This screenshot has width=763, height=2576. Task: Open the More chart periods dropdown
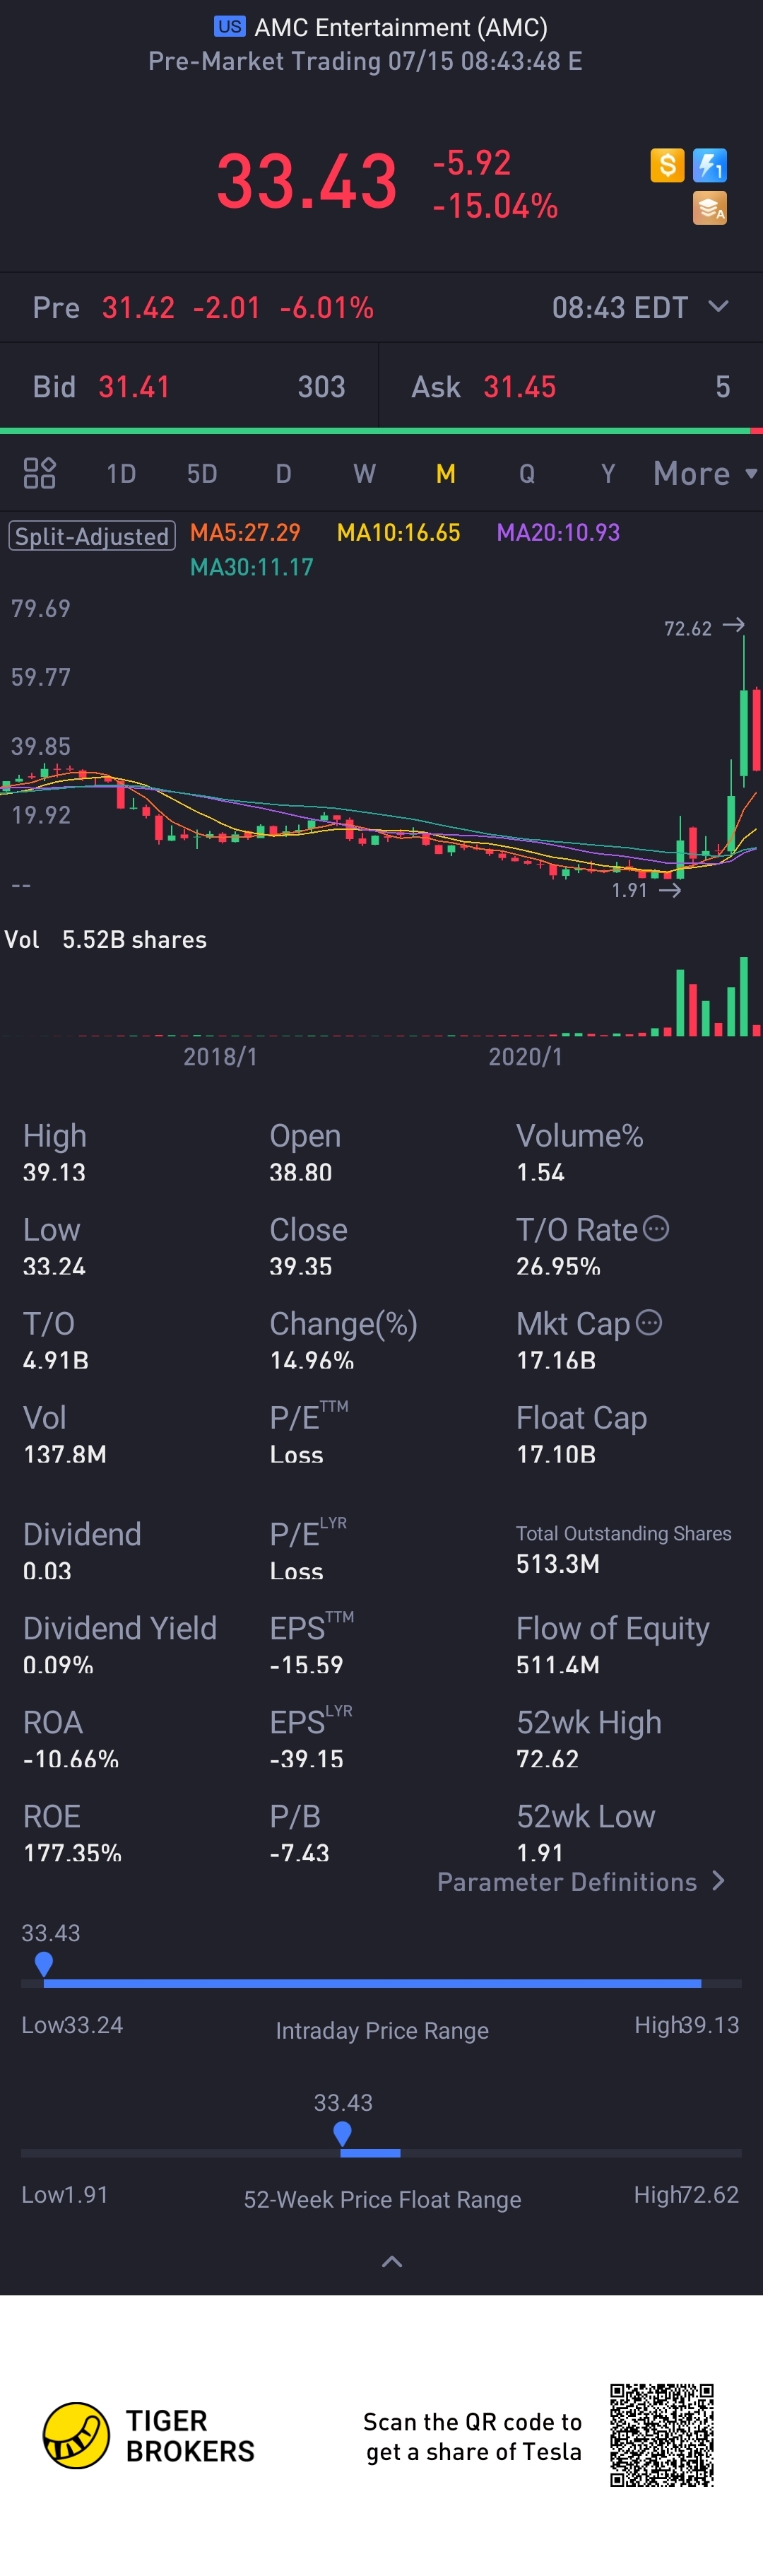tap(704, 473)
